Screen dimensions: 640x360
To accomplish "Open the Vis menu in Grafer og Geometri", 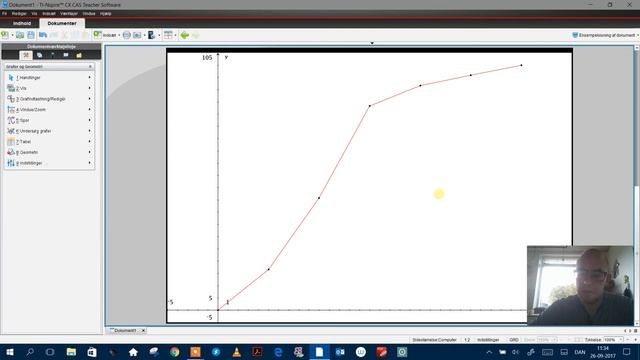I will pyautogui.click(x=49, y=88).
